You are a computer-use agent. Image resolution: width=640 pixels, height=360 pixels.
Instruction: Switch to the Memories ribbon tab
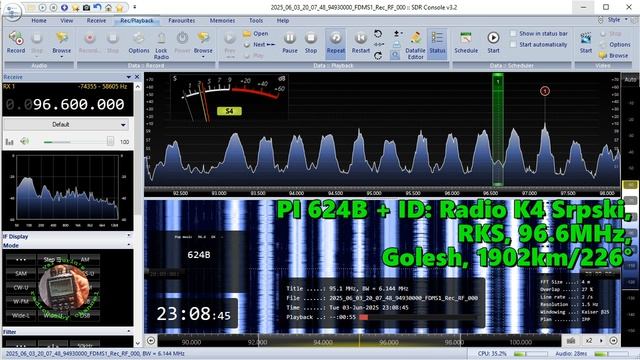coord(222,20)
